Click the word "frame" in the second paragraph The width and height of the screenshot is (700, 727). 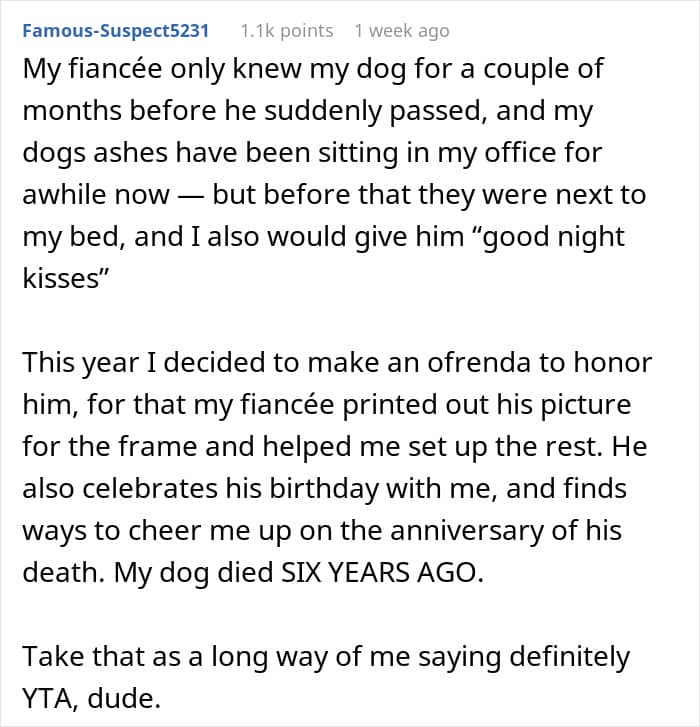(x=157, y=446)
